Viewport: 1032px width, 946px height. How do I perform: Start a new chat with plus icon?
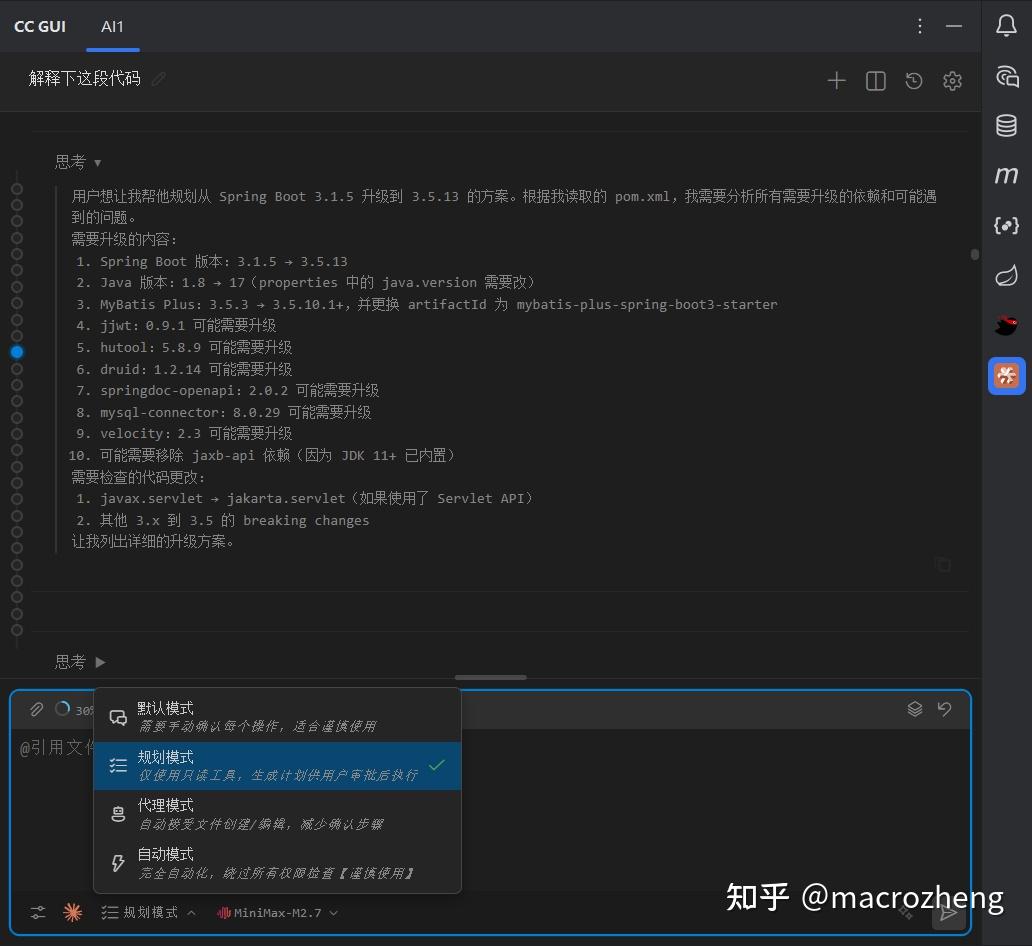click(x=836, y=80)
